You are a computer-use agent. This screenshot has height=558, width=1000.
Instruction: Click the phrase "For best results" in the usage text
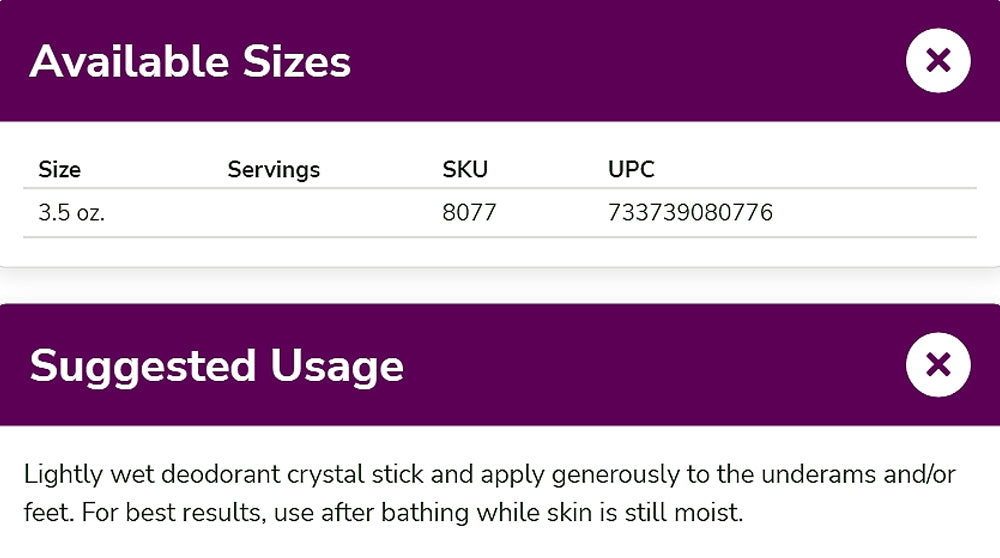162,514
